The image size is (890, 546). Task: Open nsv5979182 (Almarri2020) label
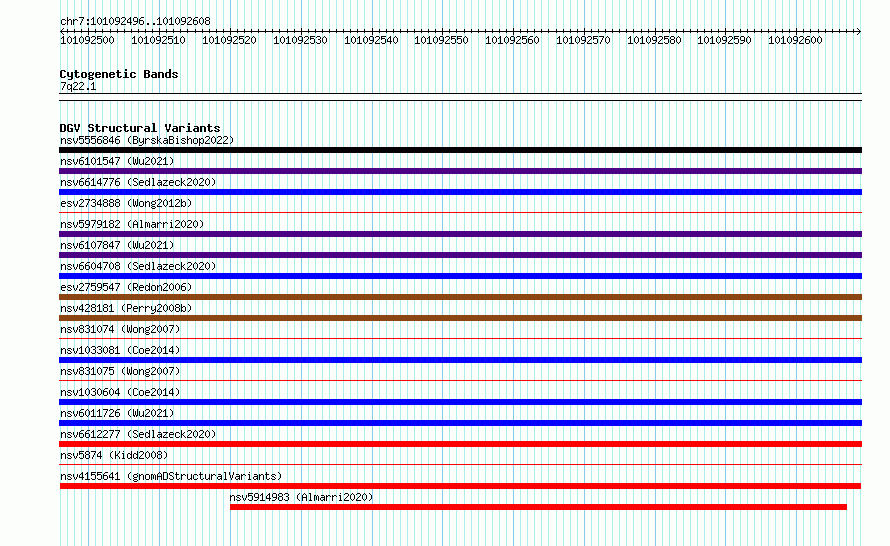tap(132, 224)
